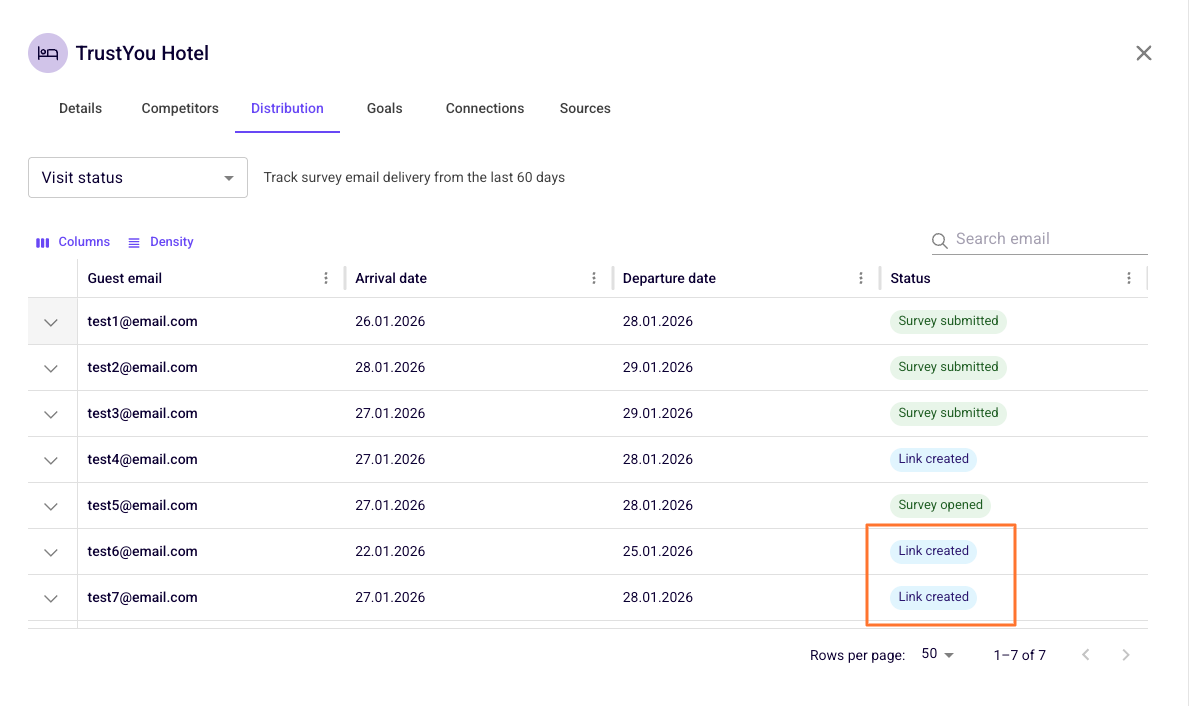Click the search magnifier icon
This screenshot has width=1189, height=706.
click(940, 240)
